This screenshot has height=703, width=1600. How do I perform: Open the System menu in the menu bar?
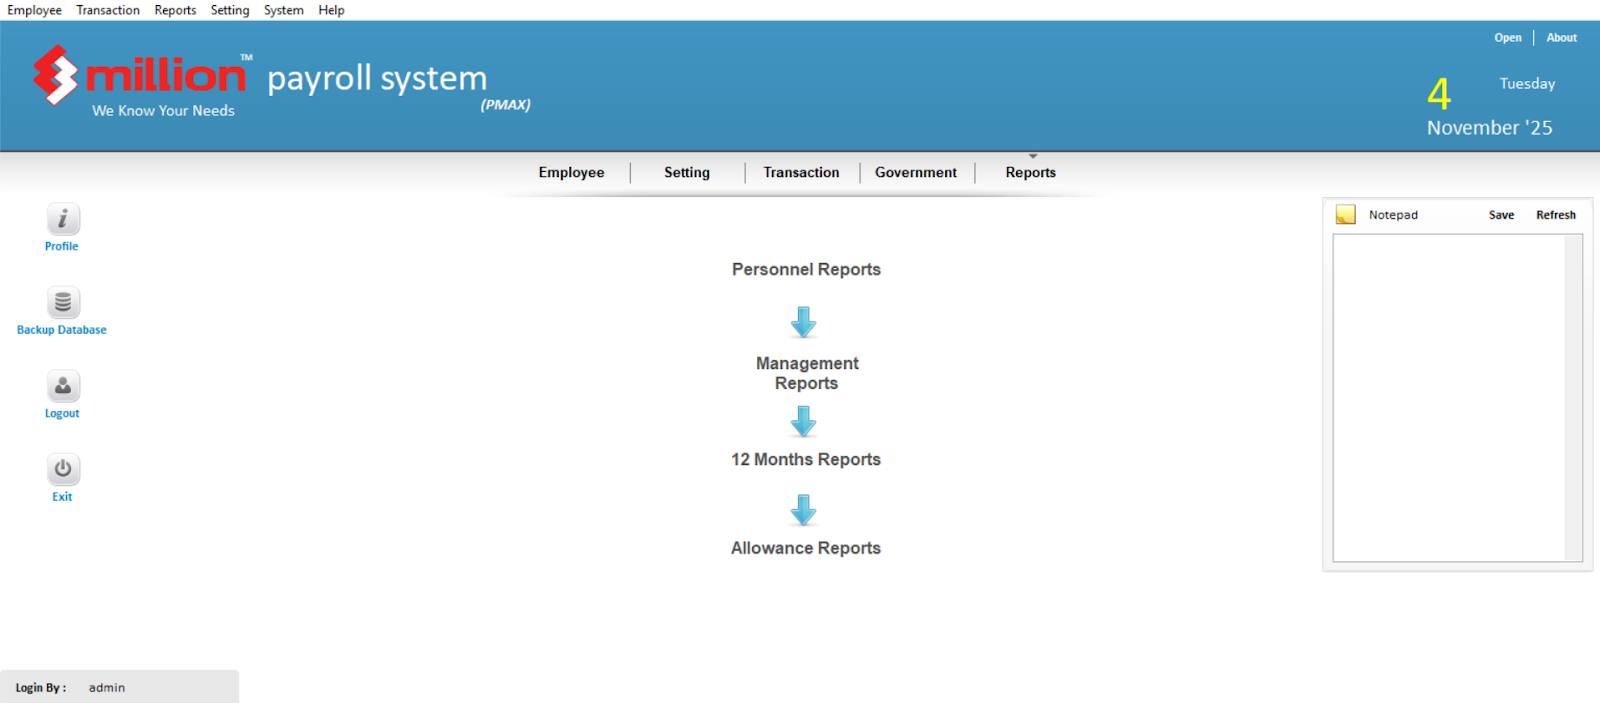tap(283, 10)
